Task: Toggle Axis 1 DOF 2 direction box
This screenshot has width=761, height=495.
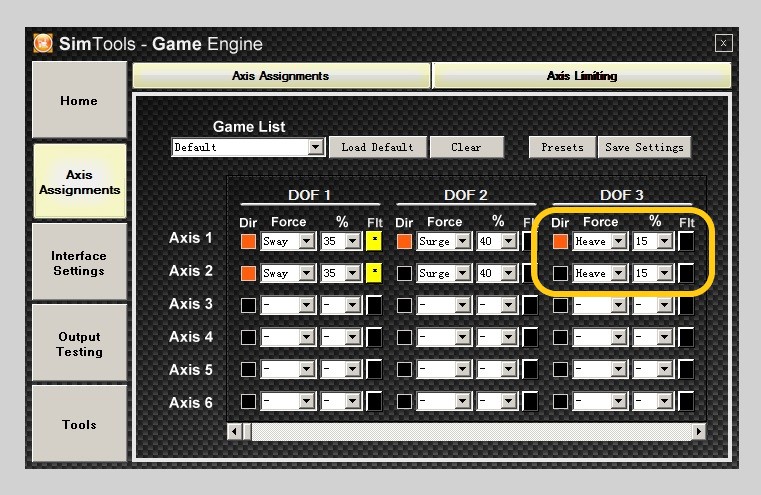Action: [404, 241]
